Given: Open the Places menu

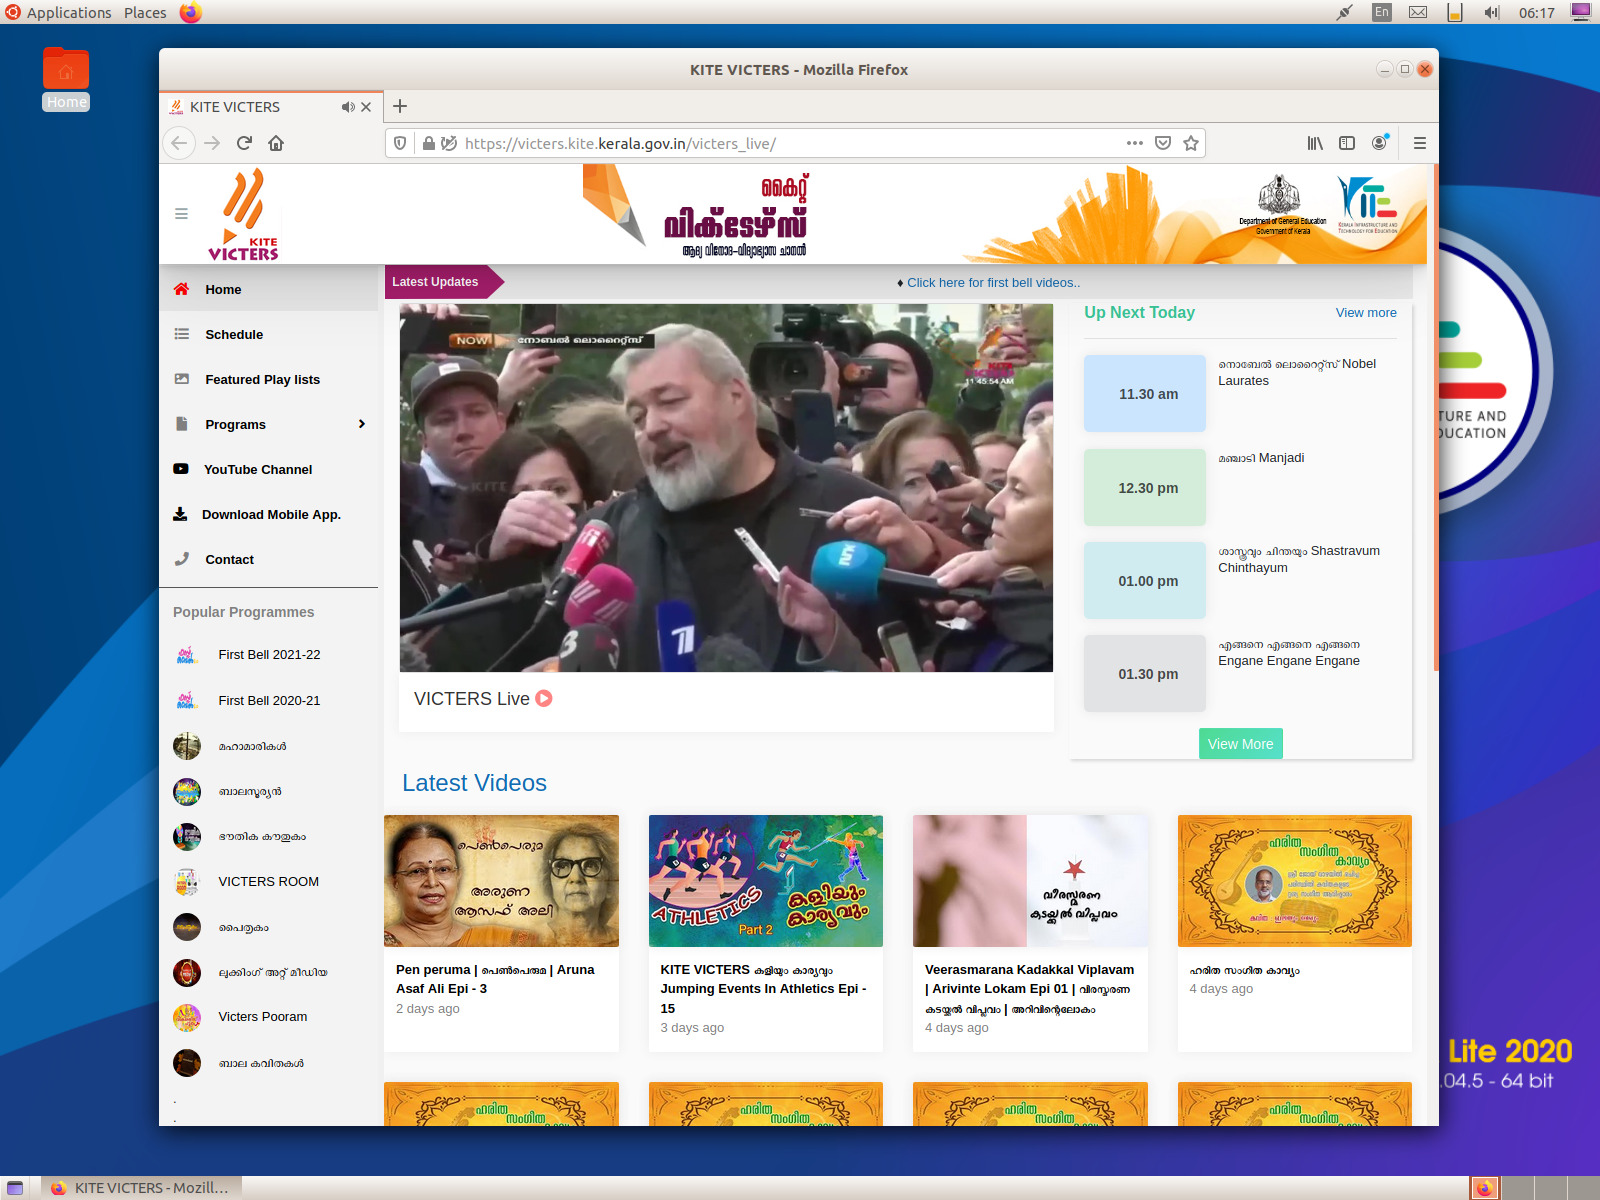Looking at the screenshot, I should pos(145,12).
